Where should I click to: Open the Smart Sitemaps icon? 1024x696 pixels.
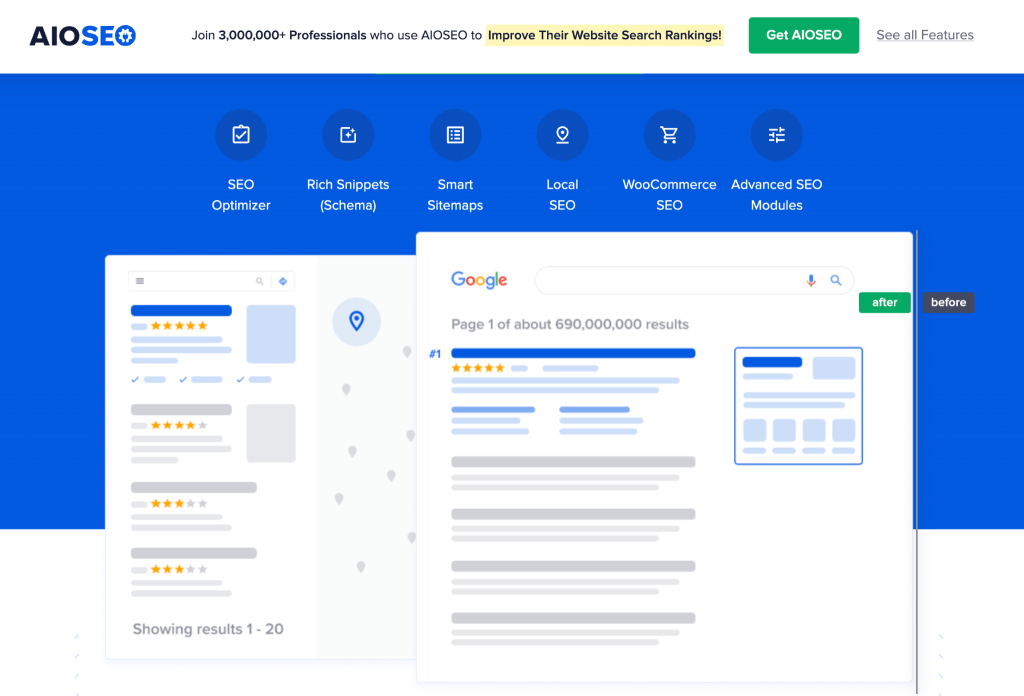click(x=455, y=134)
